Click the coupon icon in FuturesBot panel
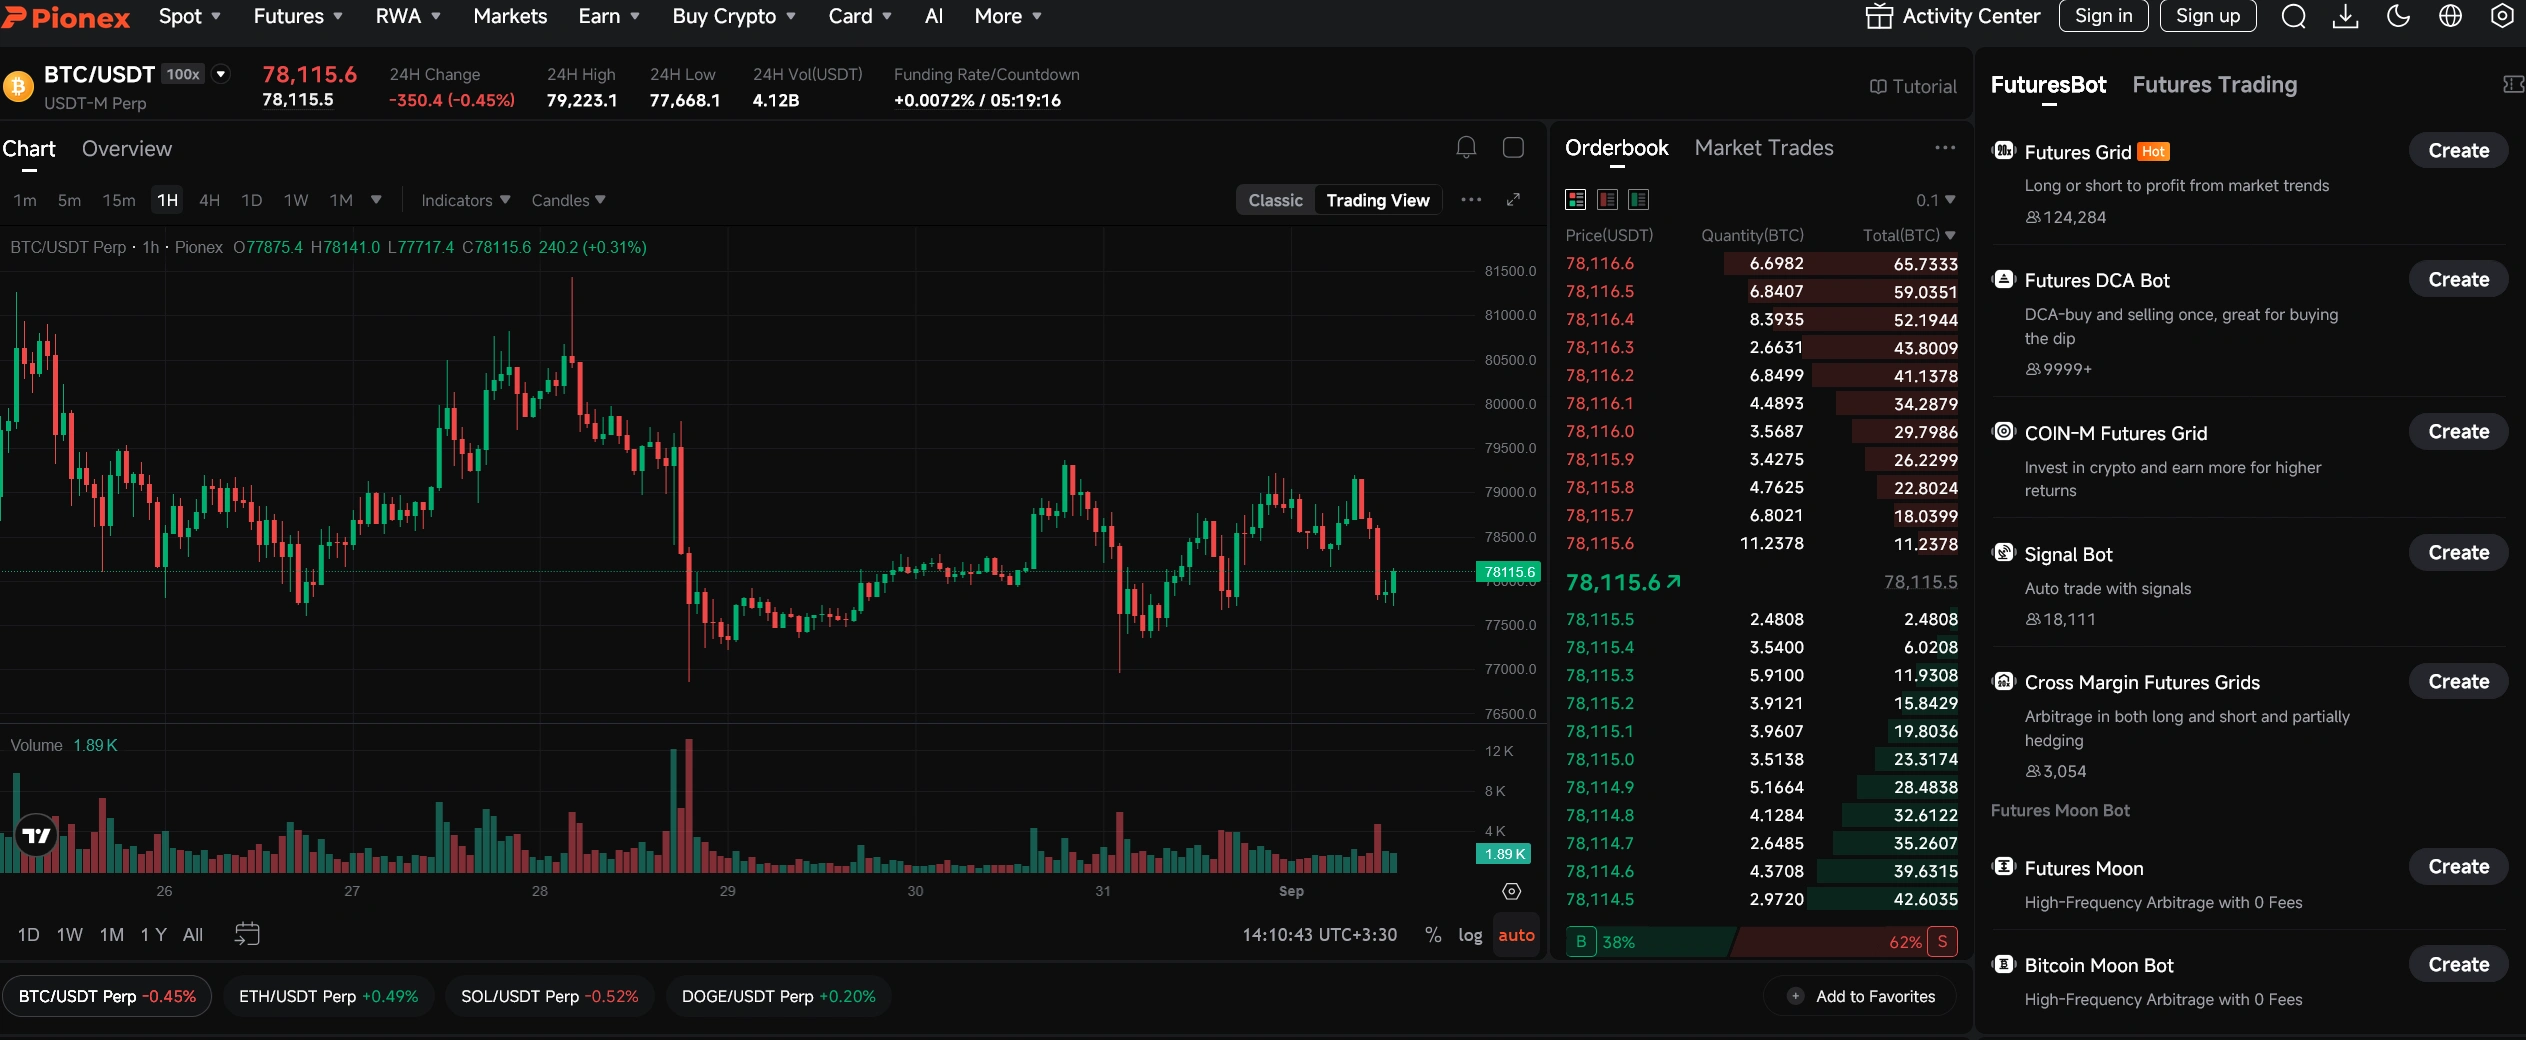 click(x=2513, y=85)
